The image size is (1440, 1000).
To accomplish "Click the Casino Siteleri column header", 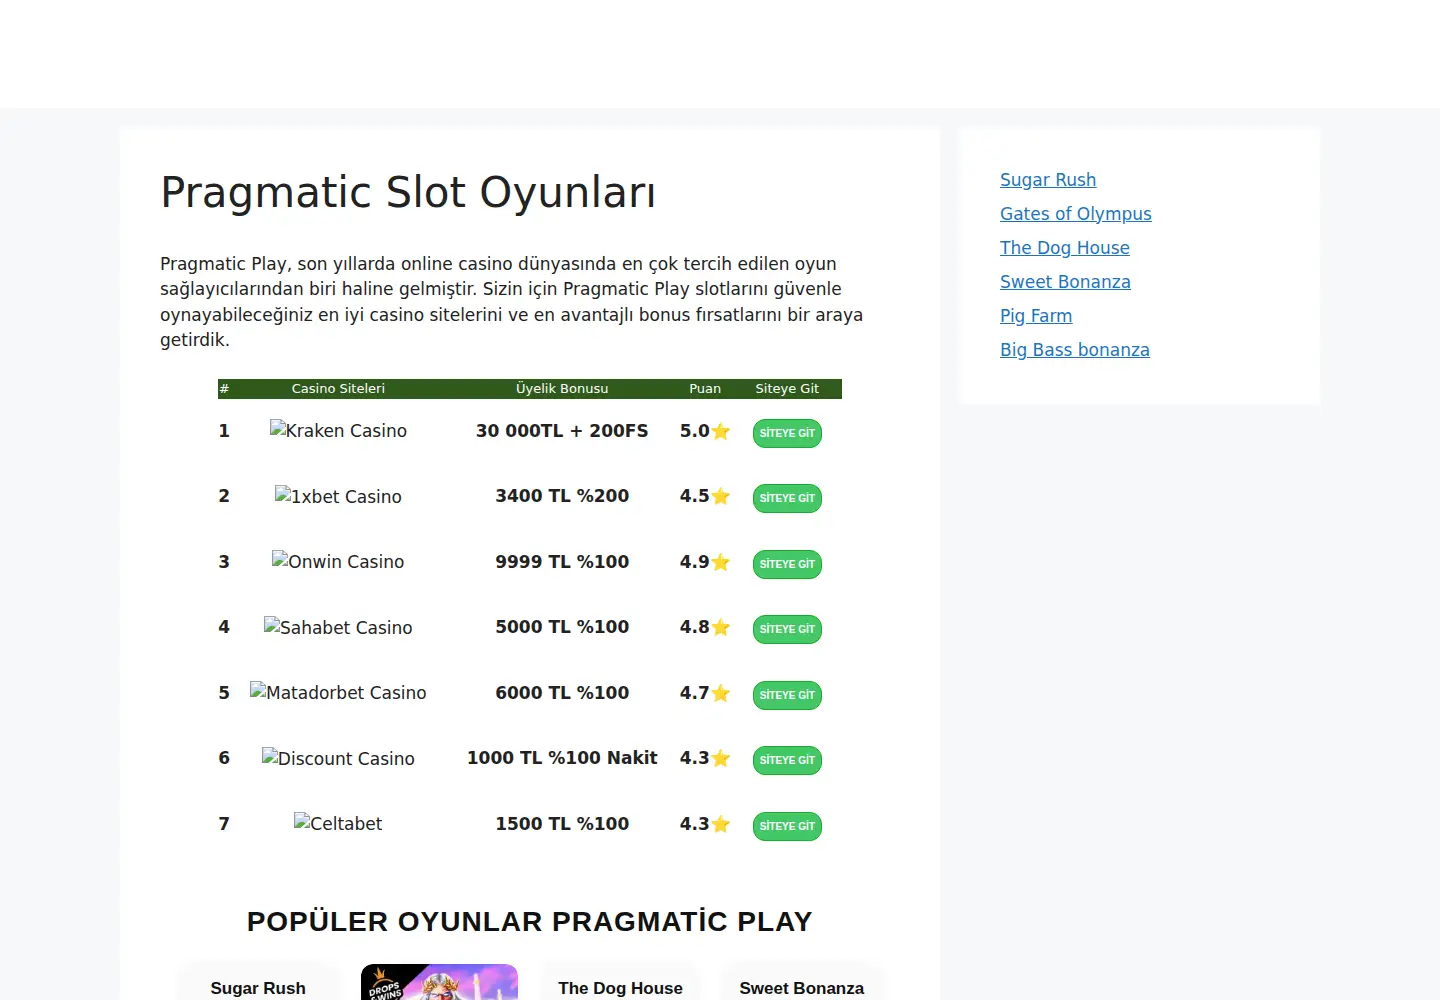I will click(x=338, y=389).
